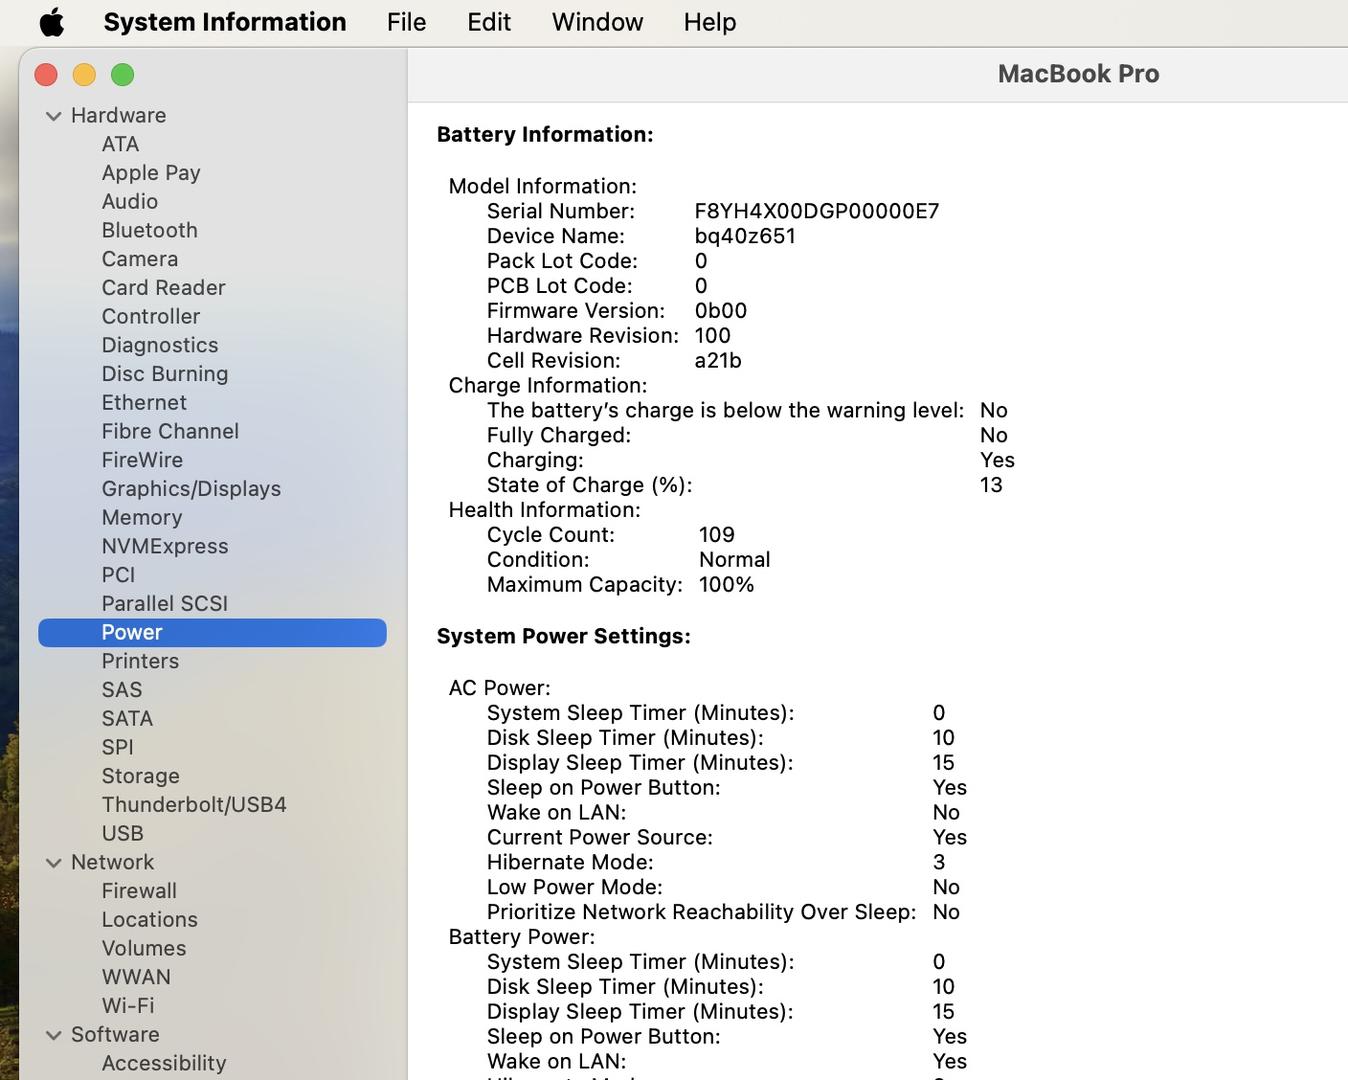
Task: Click the yellow minimize window button
Action: (x=84, y=75)
